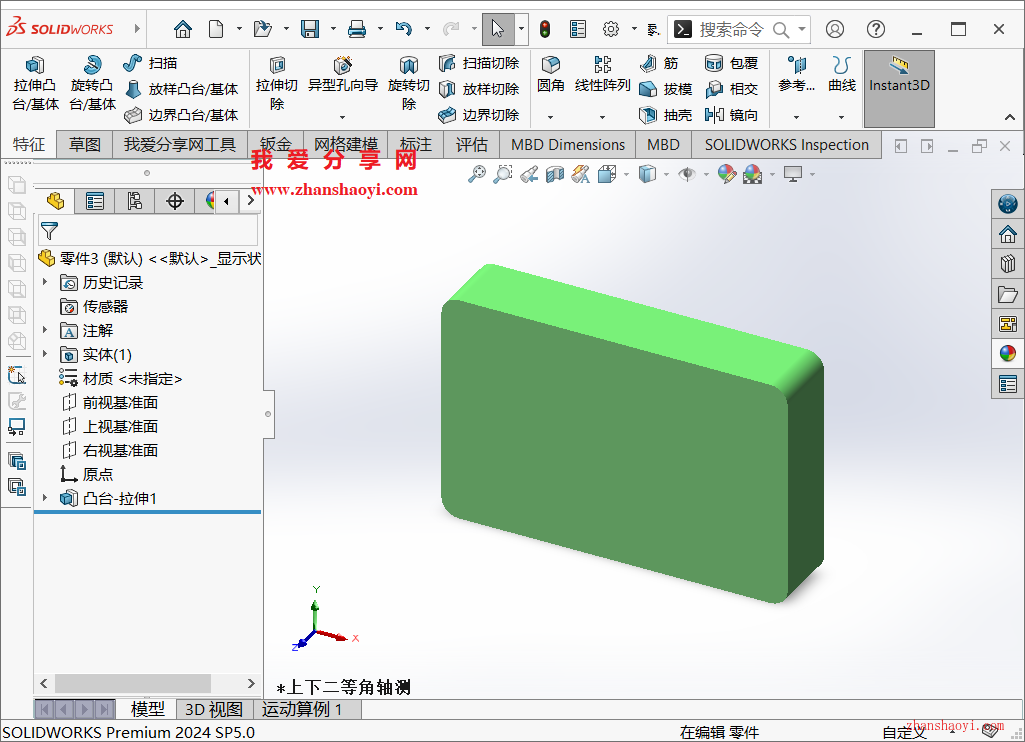Expand the 凸台-拉伸1 feature node

pos(44,497)
